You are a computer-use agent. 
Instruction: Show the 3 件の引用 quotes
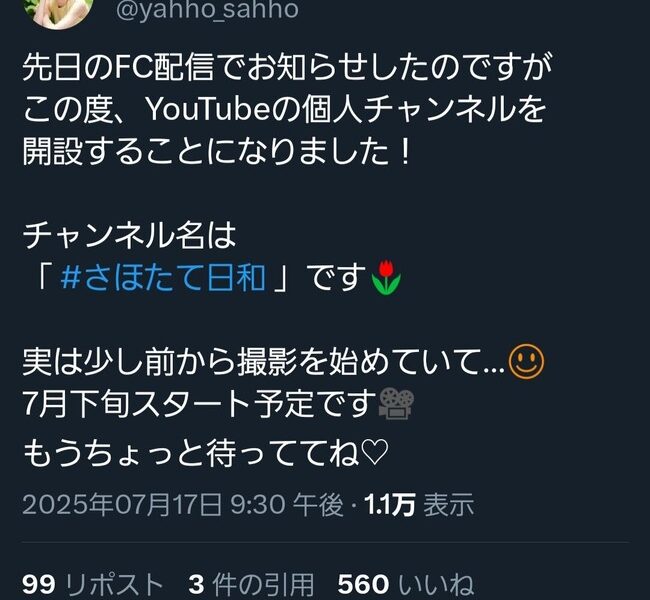pos(251,585)
